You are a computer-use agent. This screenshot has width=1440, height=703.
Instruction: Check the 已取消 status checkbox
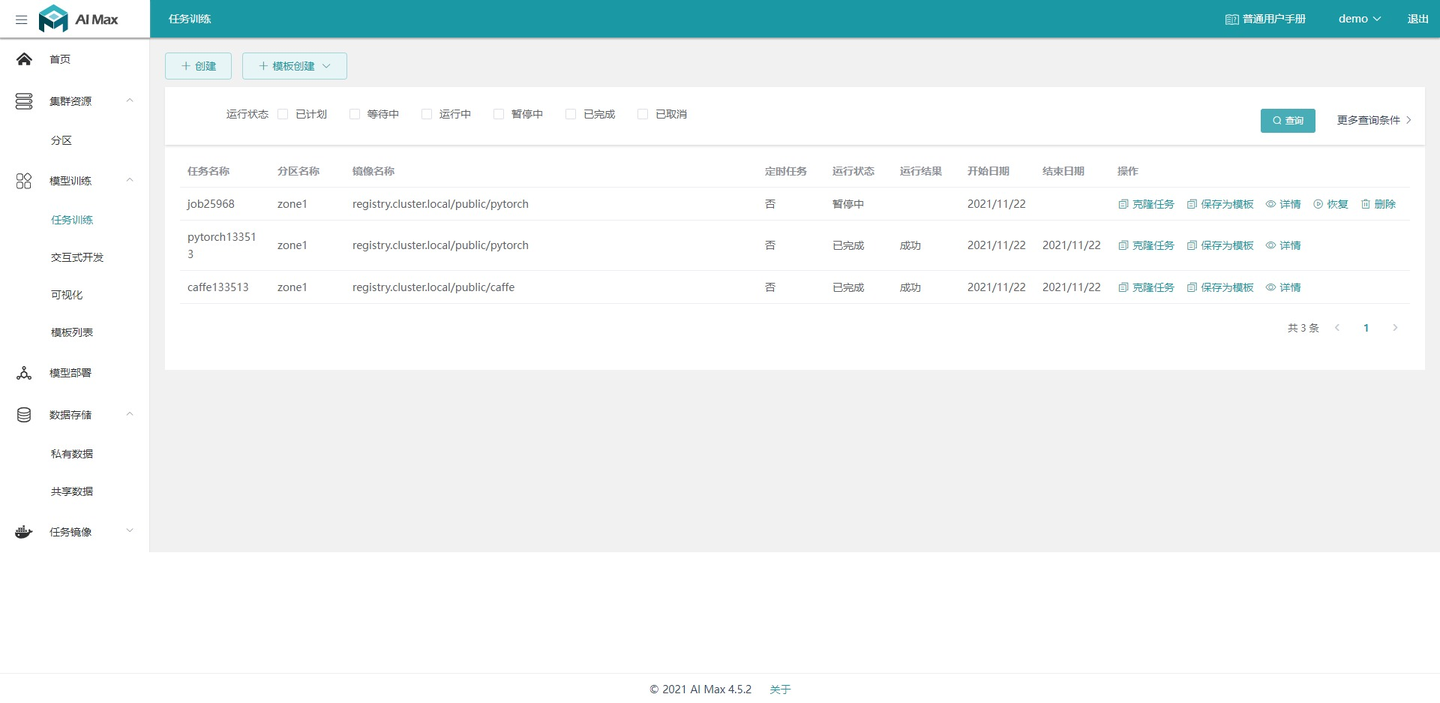pyautogui.click(x=642, y=114)
